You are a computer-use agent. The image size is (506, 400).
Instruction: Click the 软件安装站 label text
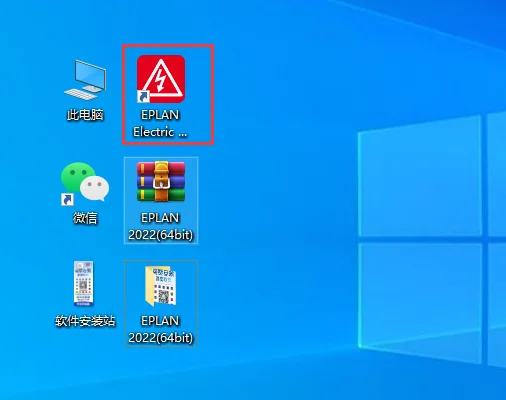(85, 321)
